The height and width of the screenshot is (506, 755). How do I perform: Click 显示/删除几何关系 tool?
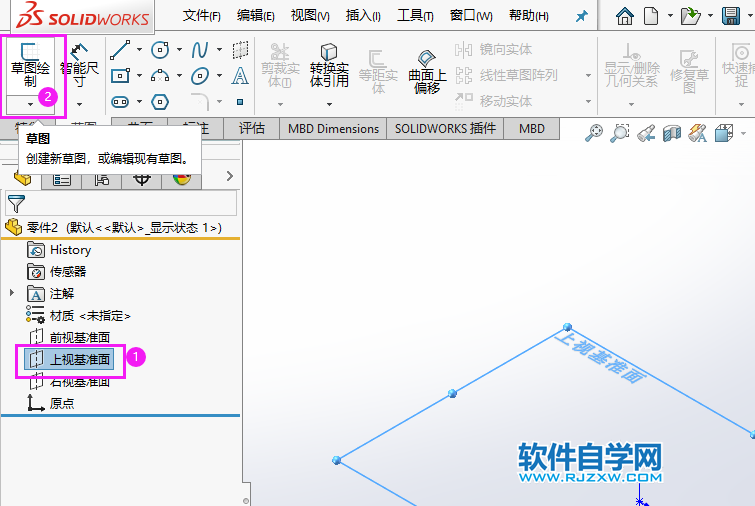point(631,65)
